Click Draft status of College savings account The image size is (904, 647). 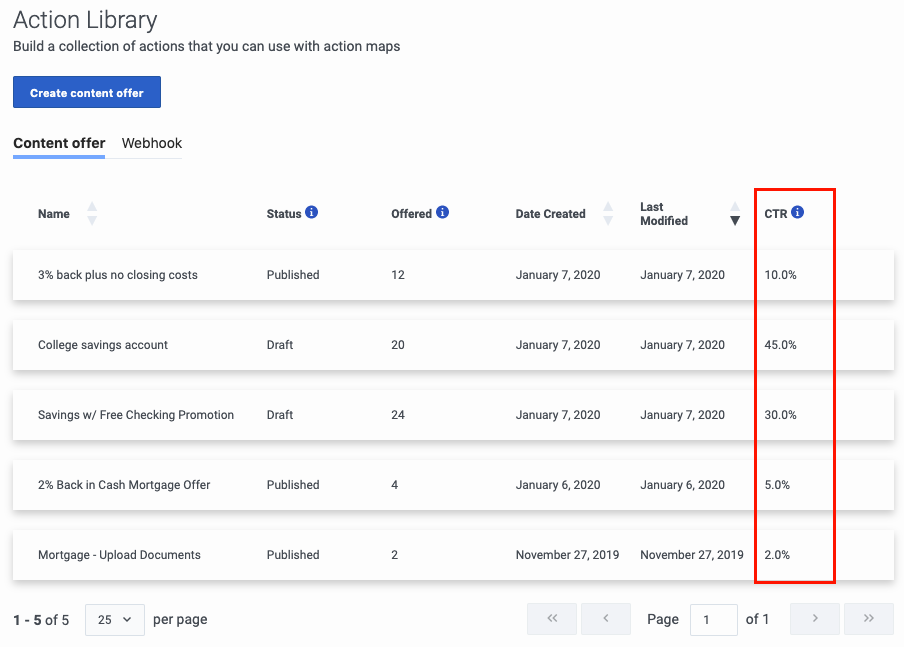point(280,345)
